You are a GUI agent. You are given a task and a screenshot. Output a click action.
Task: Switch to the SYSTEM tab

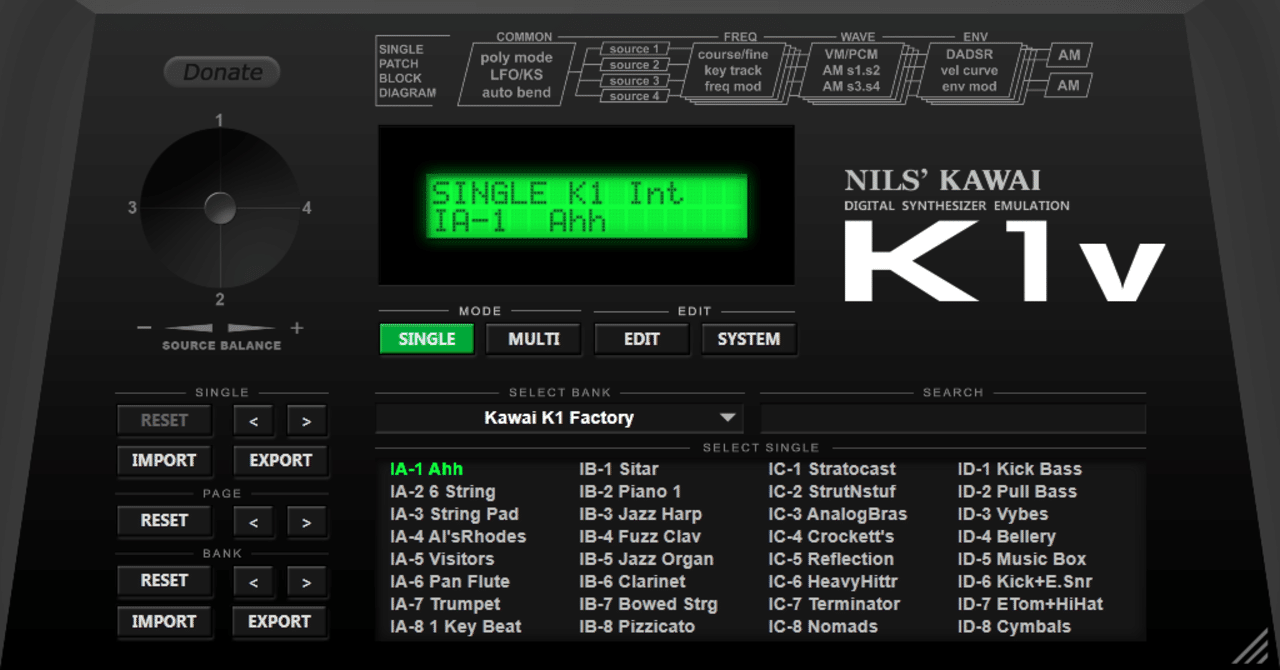(749, 339)
